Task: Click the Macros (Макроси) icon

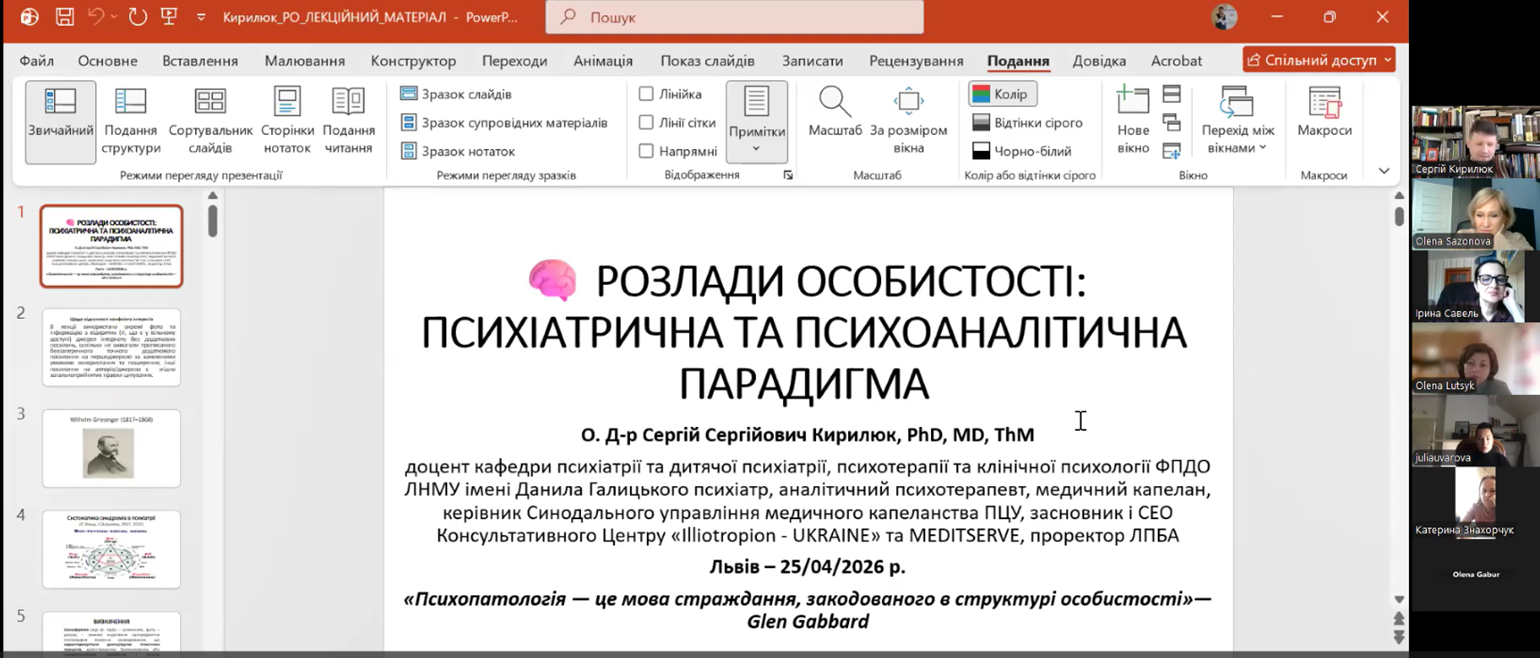Action: (x=1324, y=112)
